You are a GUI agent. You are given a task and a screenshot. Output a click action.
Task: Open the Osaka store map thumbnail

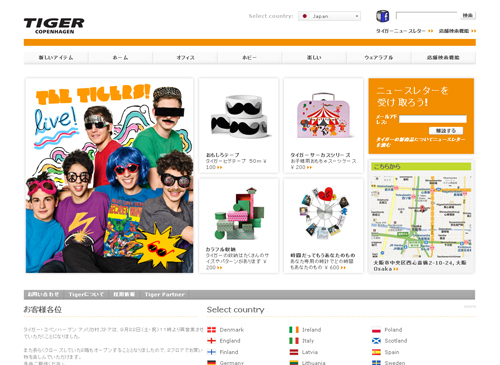pyautogui.click(x=421, y=216)
